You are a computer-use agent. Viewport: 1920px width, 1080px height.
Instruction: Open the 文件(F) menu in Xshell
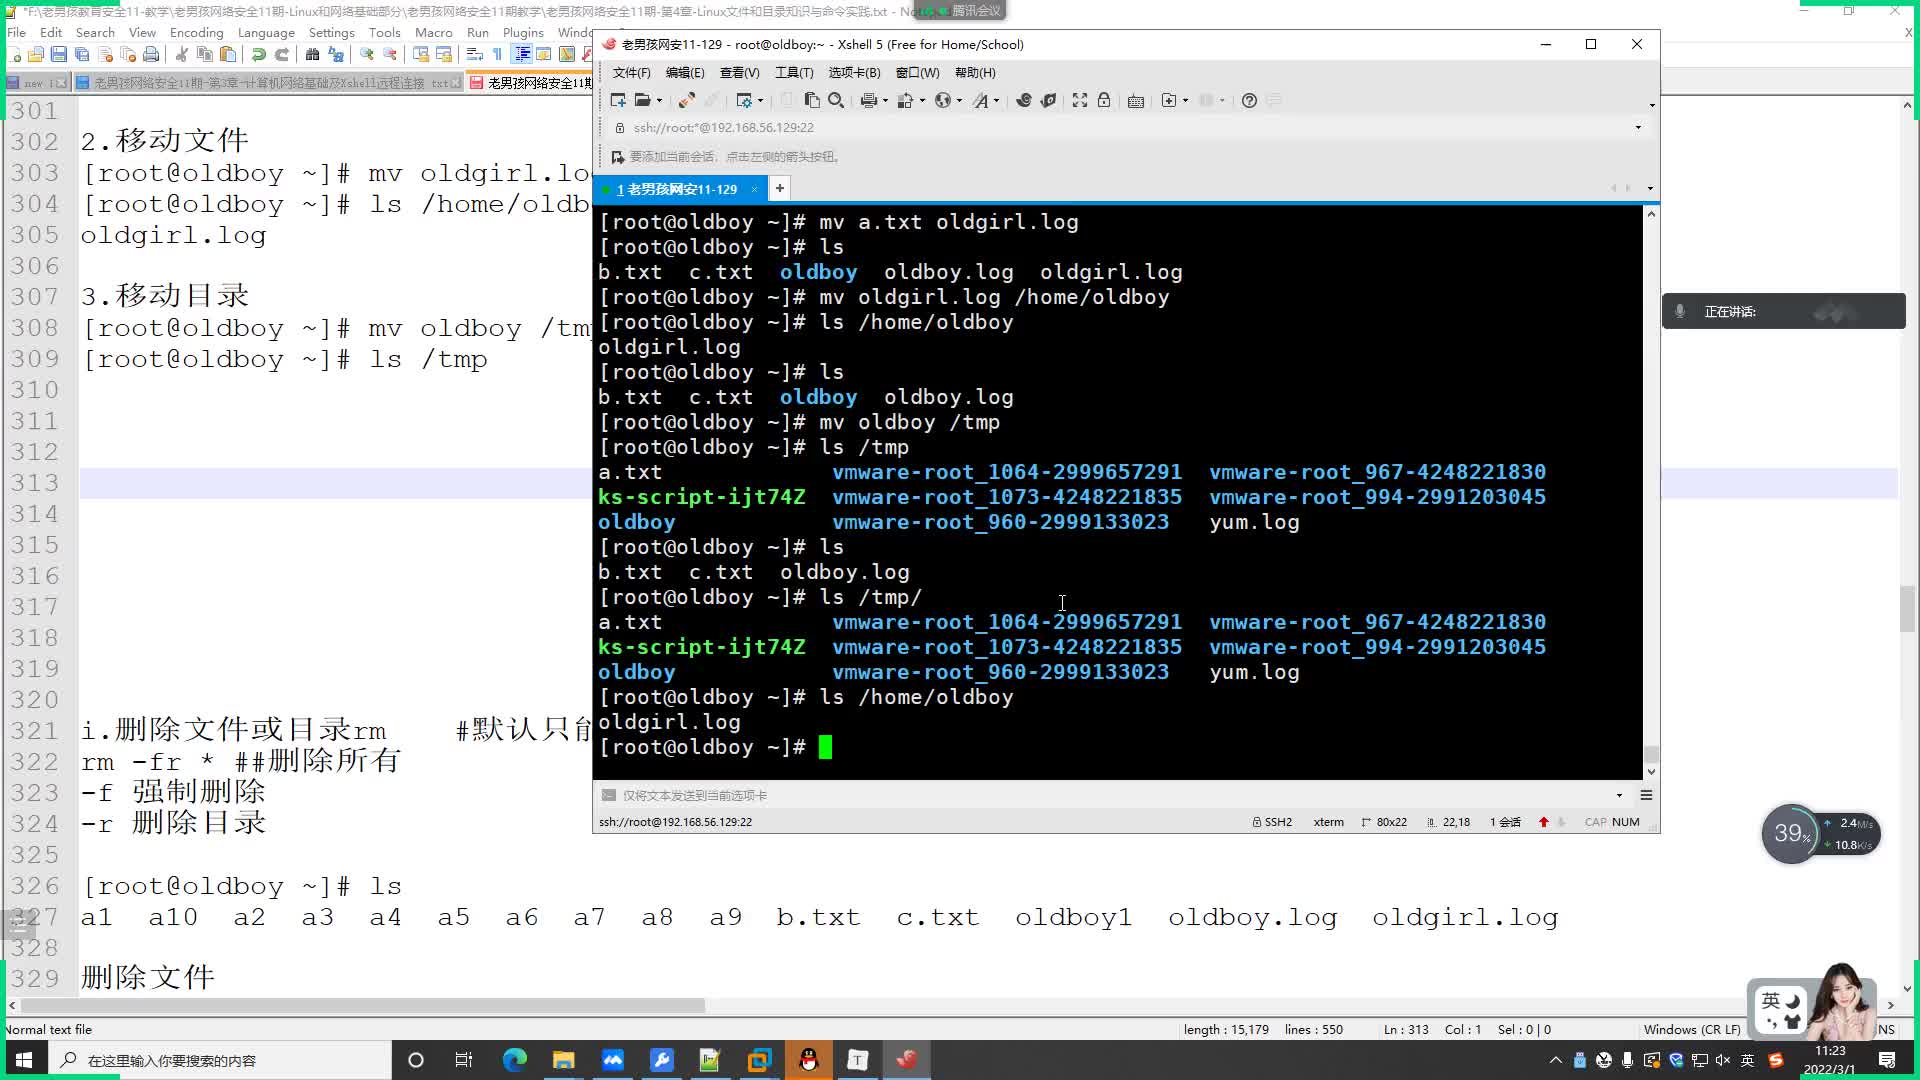tap(634, 73)
